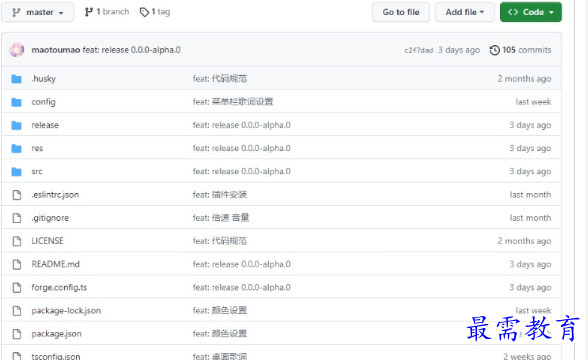This screenshot has width=588, height=360.
Task: Open the green Code dropdown
Action: pyautogui.click(x=531, y=12)
